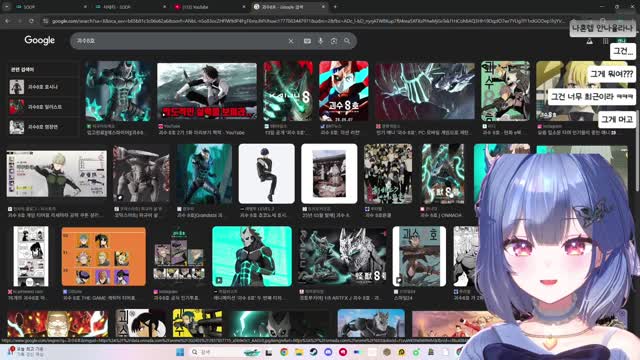The image size is (640, 360).
Task: Go back with browser back arrow
Action: pos(7,20)
